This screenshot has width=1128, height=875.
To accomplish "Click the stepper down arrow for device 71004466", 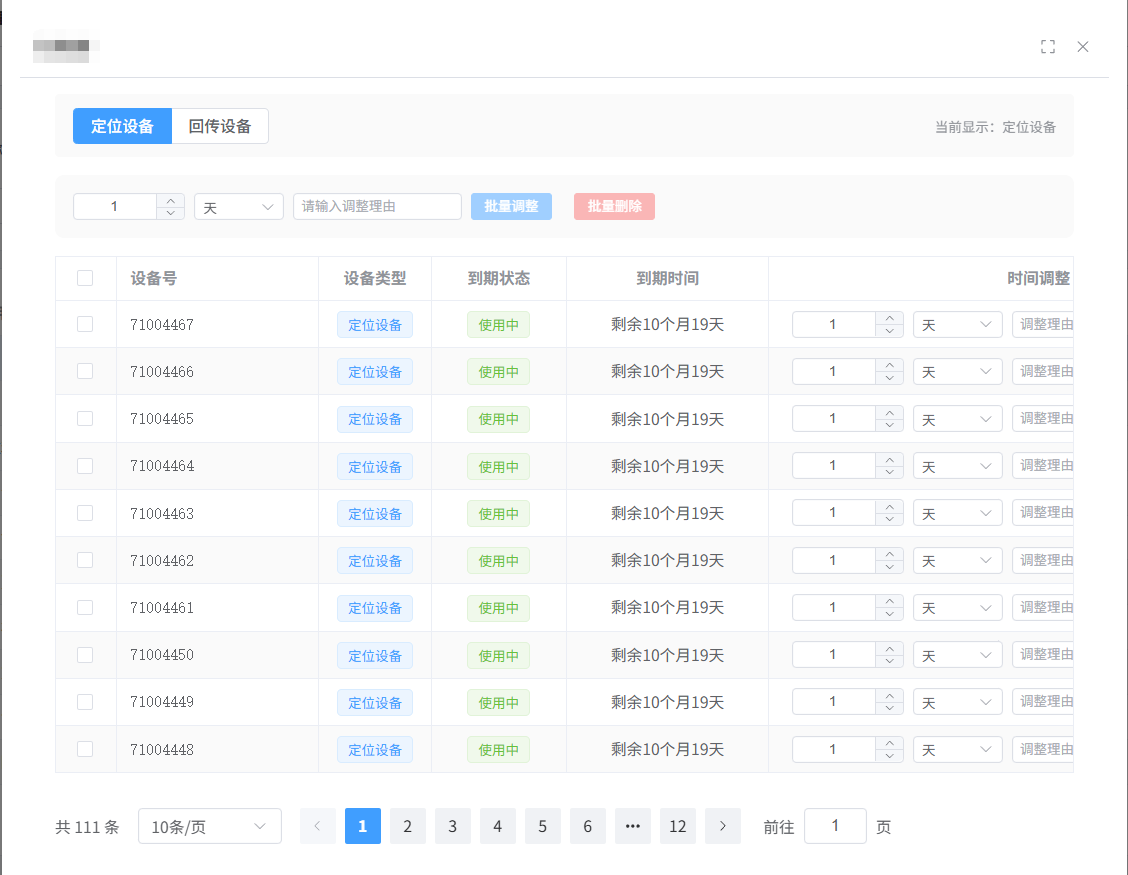I will 888,377.
